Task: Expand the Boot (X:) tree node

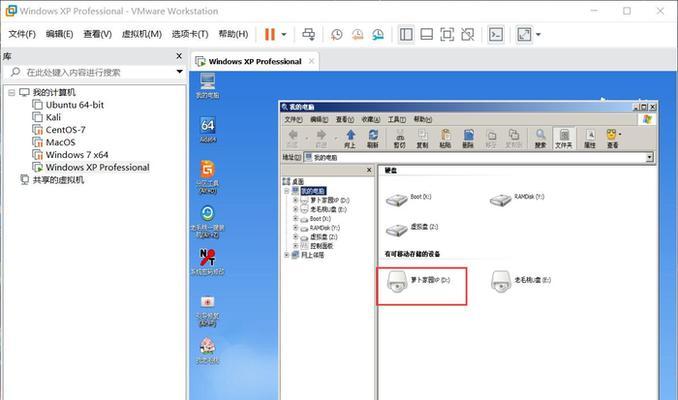Action: 296,219
